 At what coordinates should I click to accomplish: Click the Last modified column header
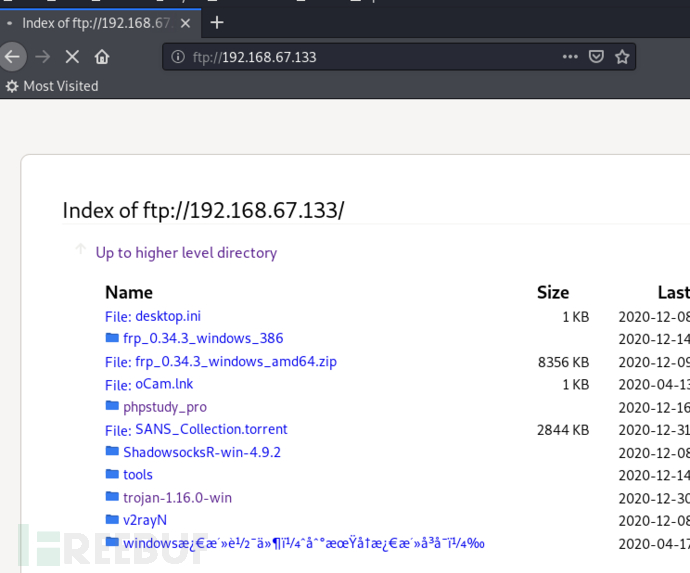point(674,292)
